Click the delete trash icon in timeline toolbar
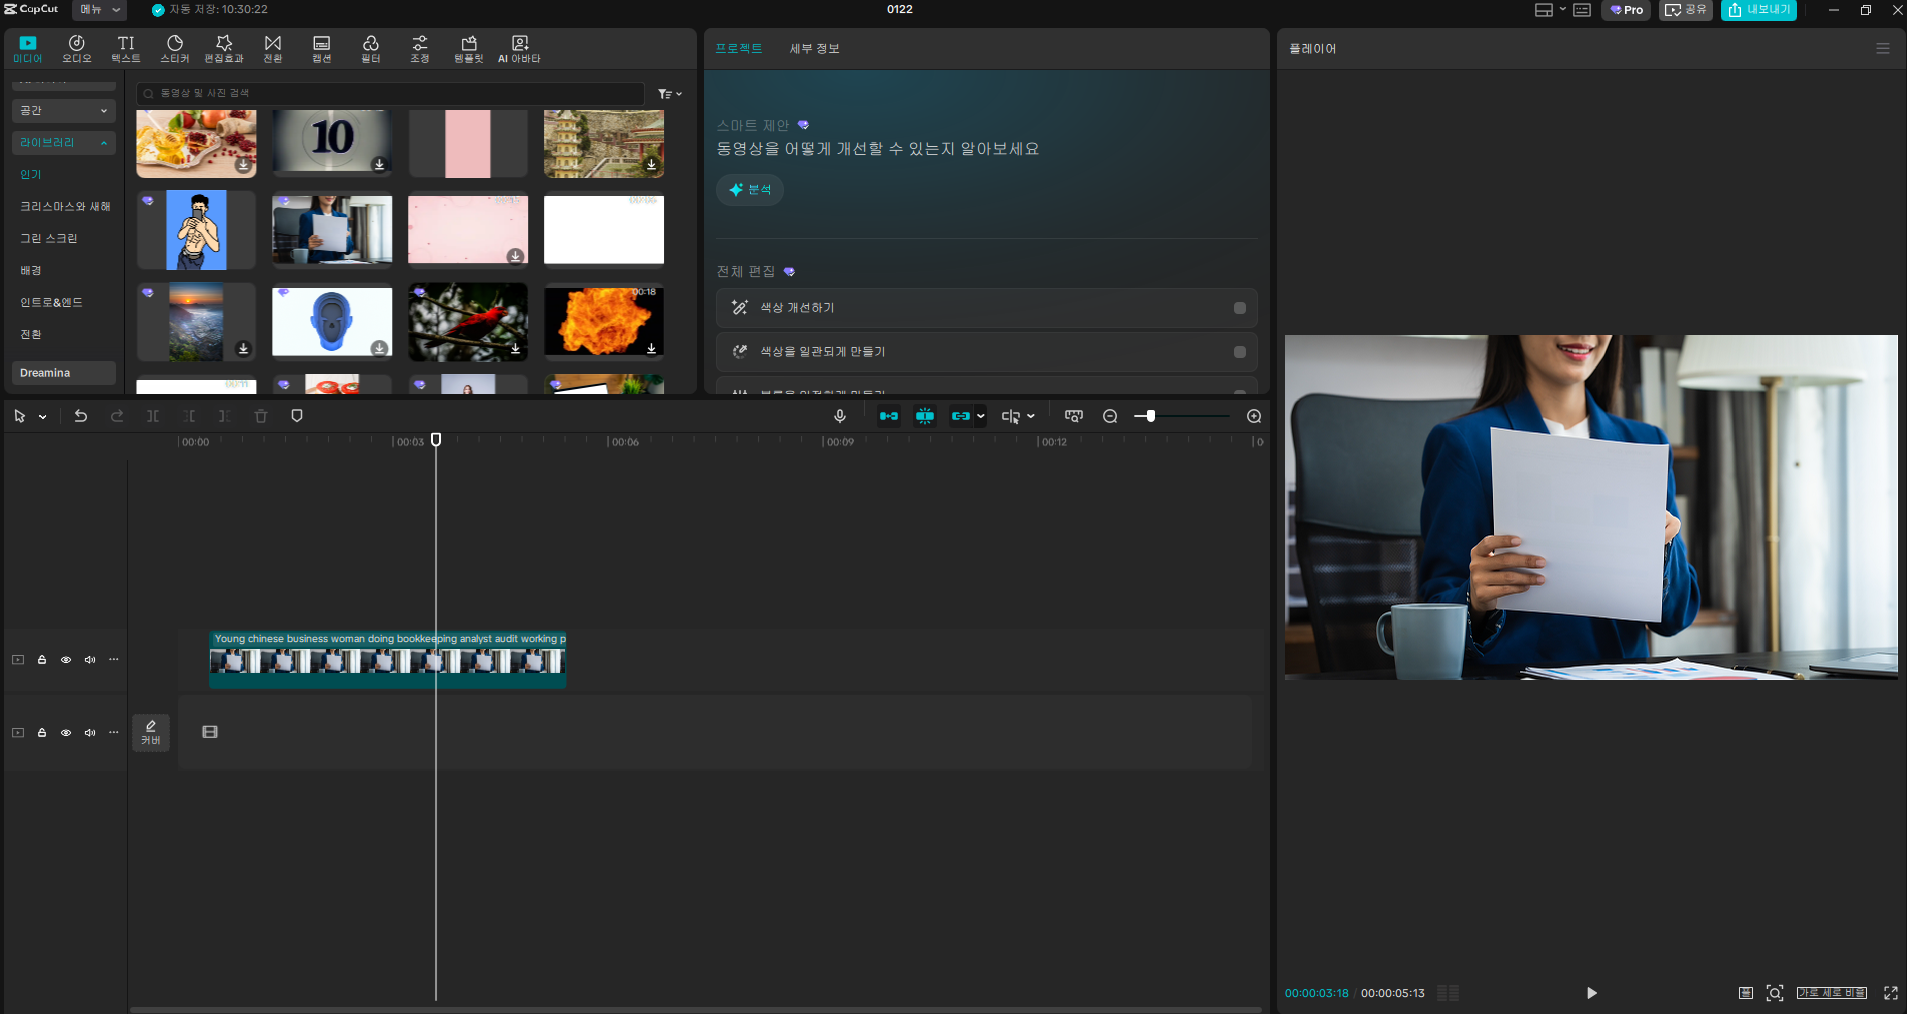1907x1014 pixels. click(x=261, y=416)
